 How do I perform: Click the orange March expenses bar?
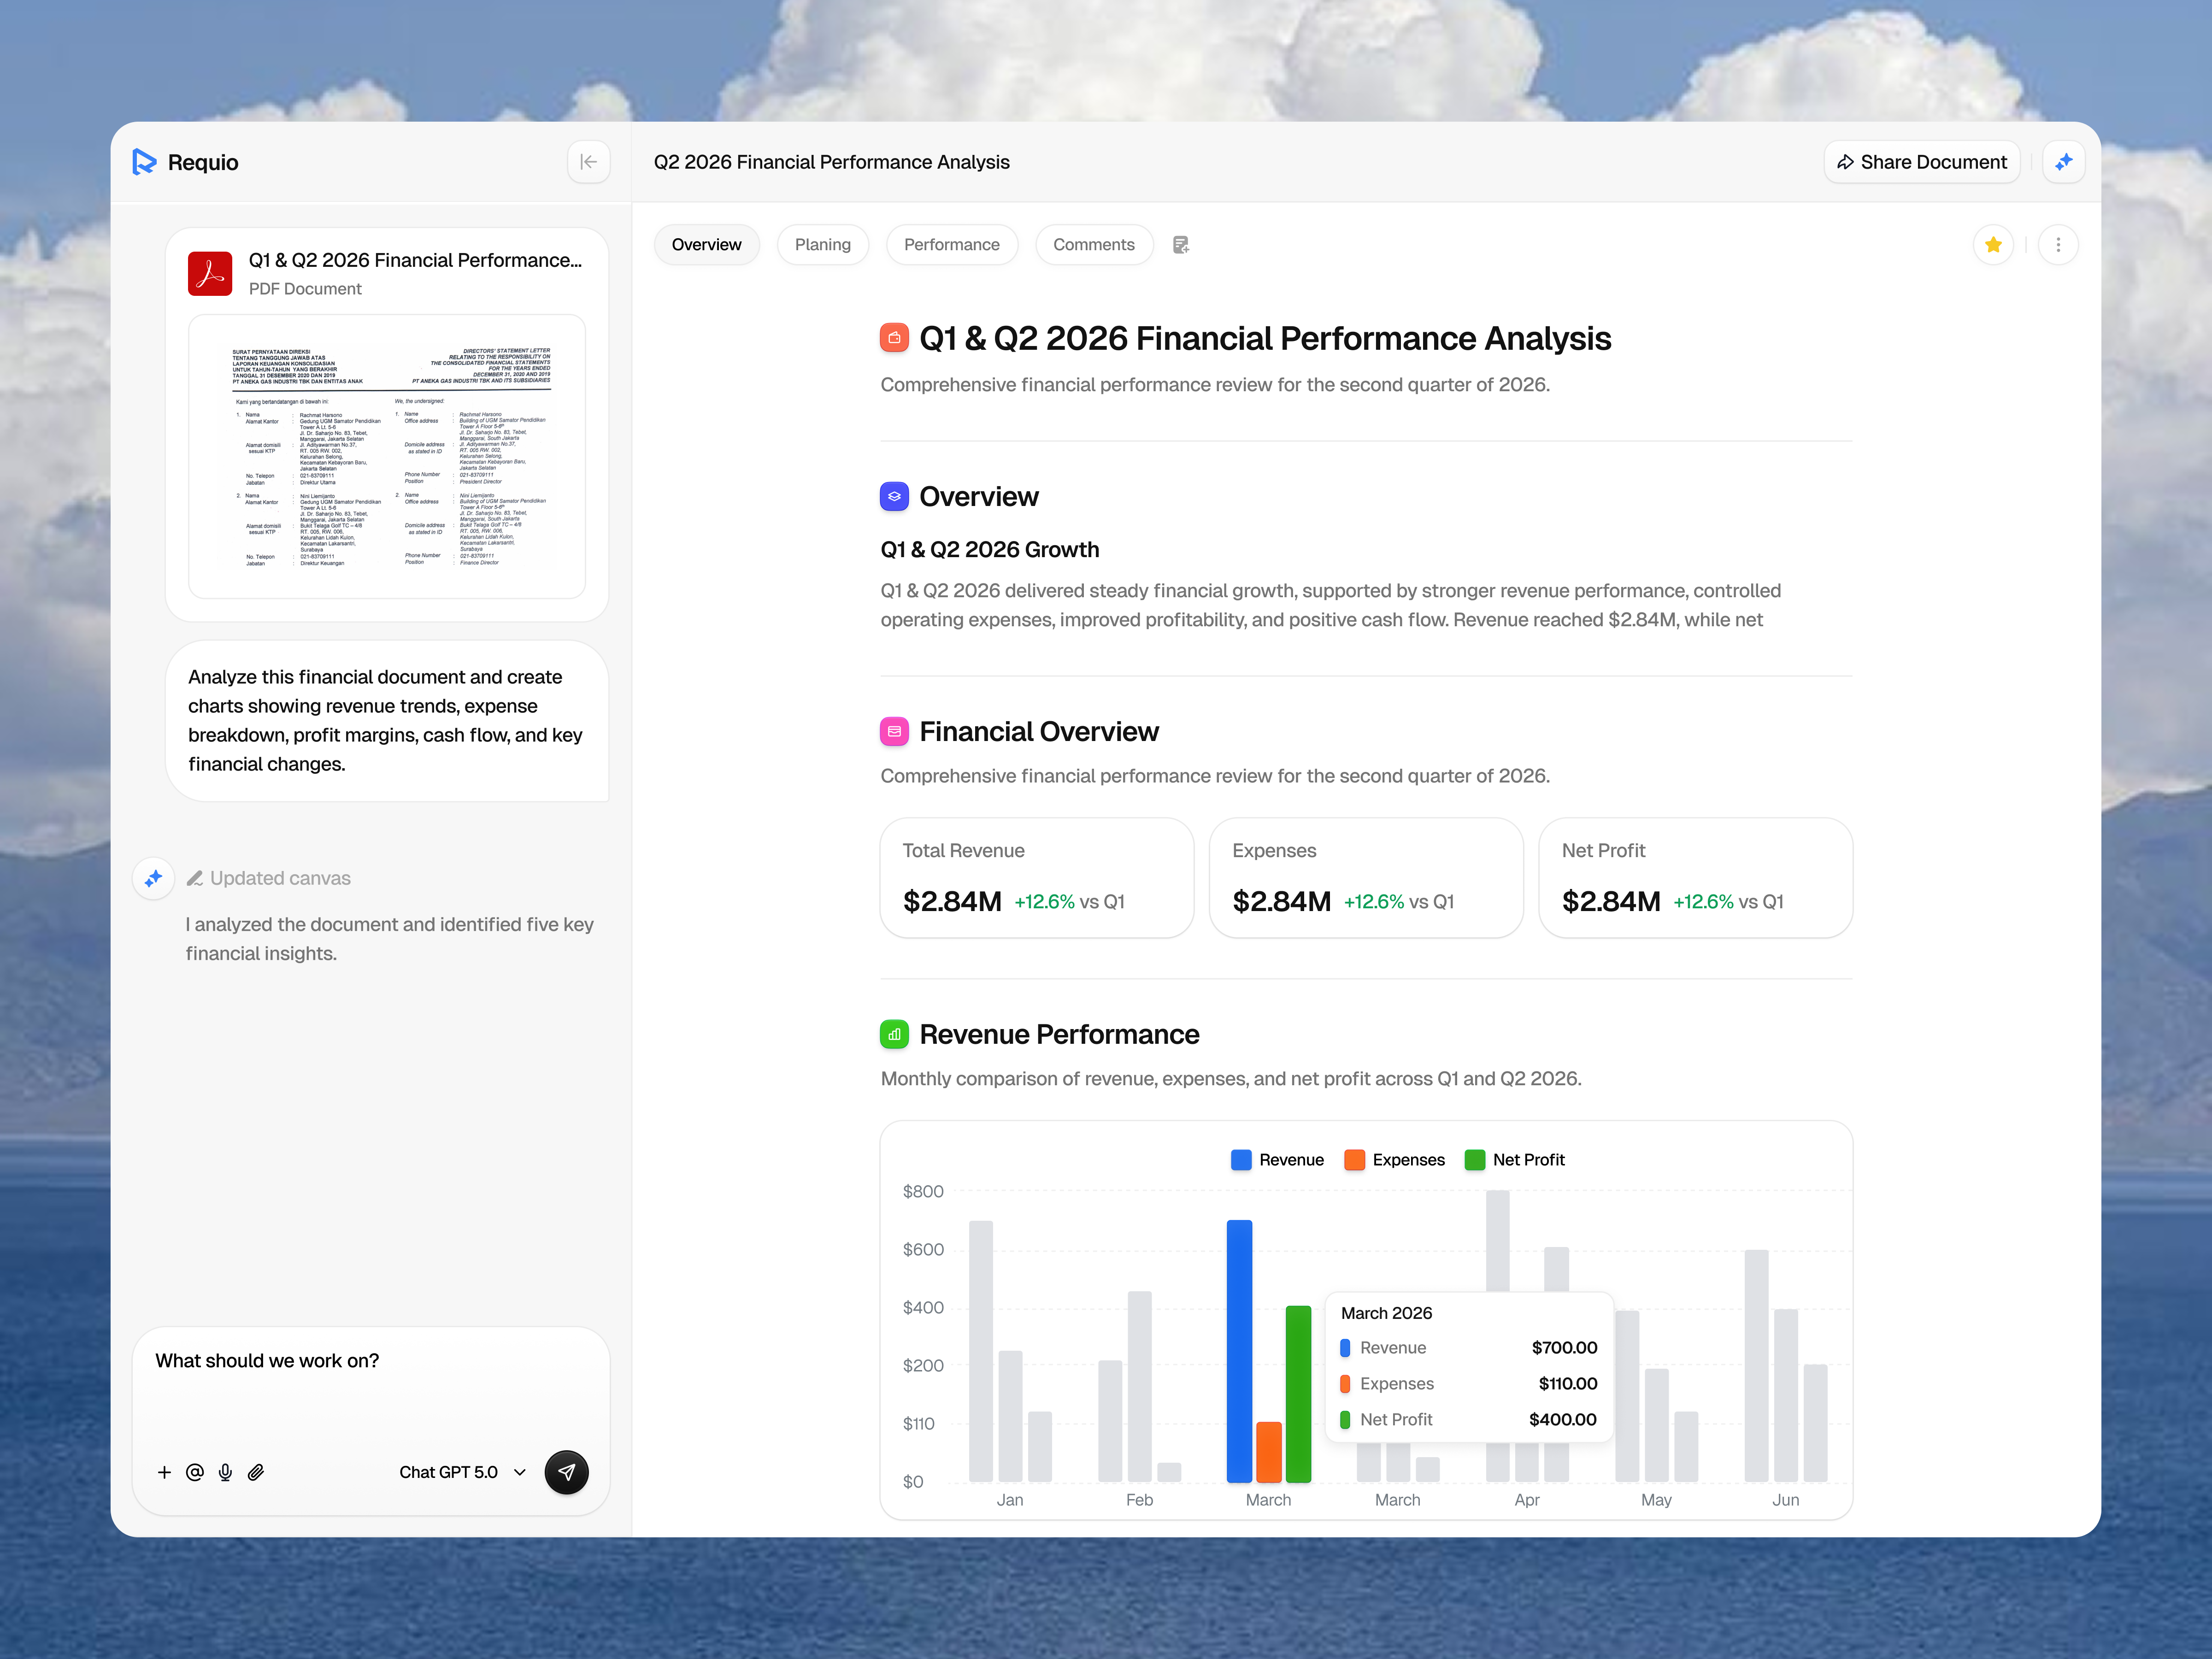point(1269,1452)
